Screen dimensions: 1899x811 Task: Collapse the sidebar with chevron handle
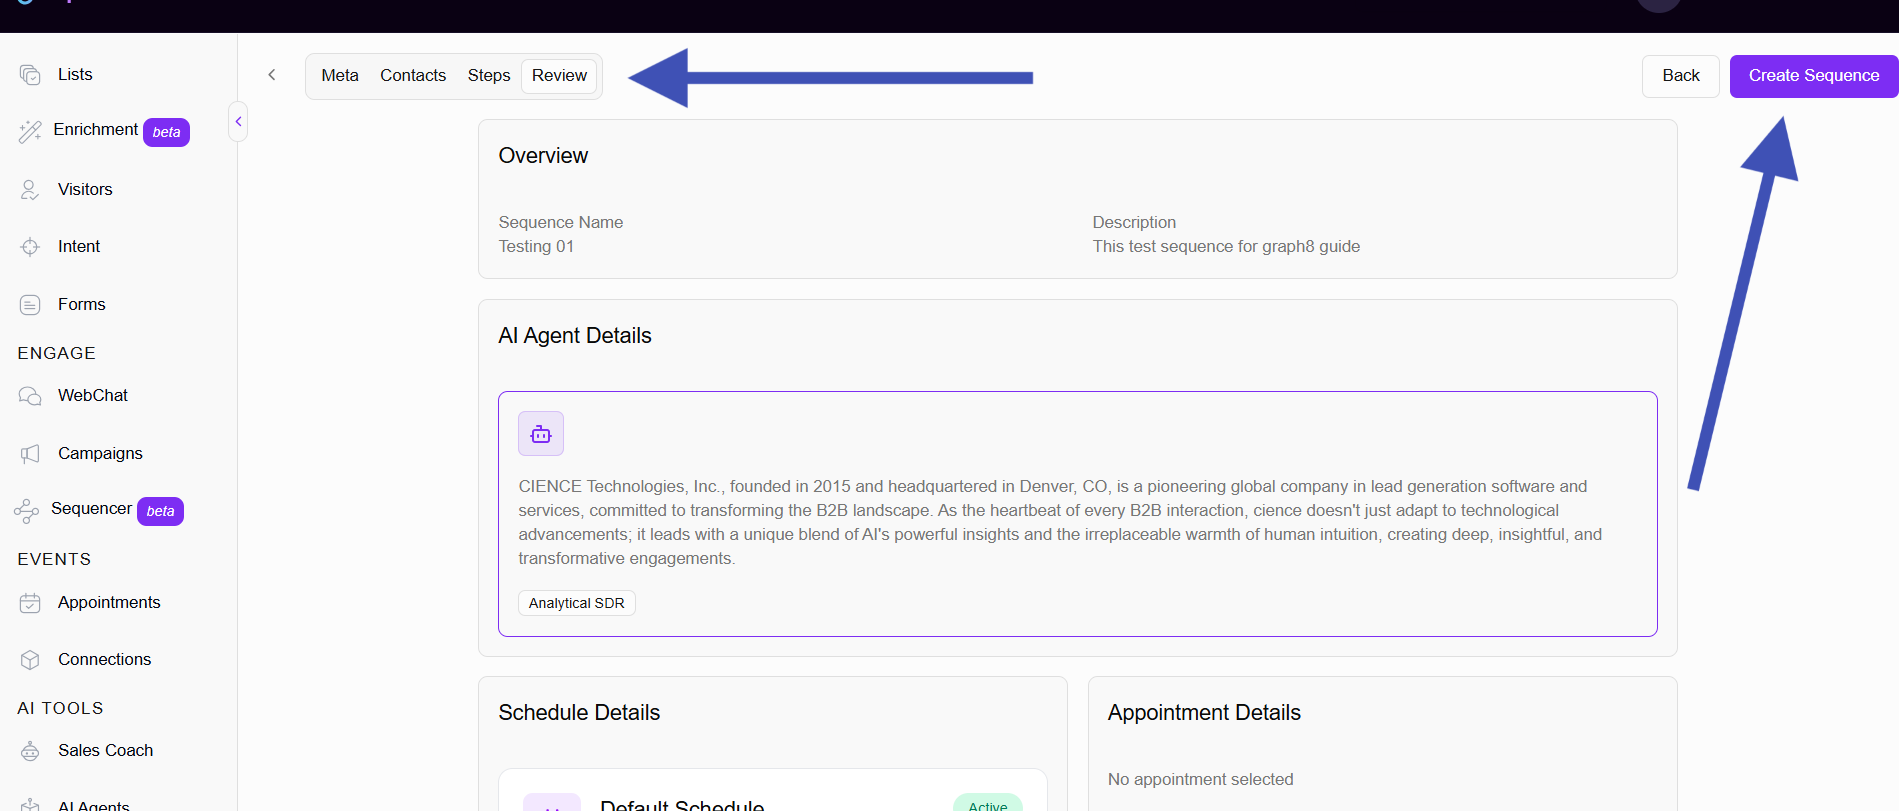(x=238, y=121)
